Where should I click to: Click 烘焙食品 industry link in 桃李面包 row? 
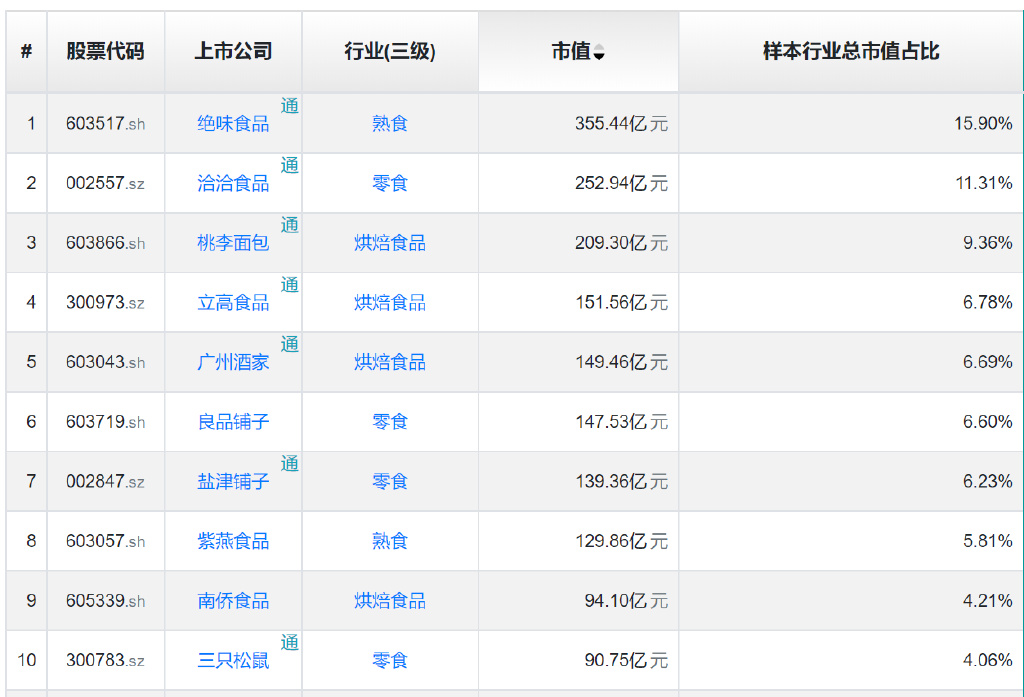click(390, 243)
